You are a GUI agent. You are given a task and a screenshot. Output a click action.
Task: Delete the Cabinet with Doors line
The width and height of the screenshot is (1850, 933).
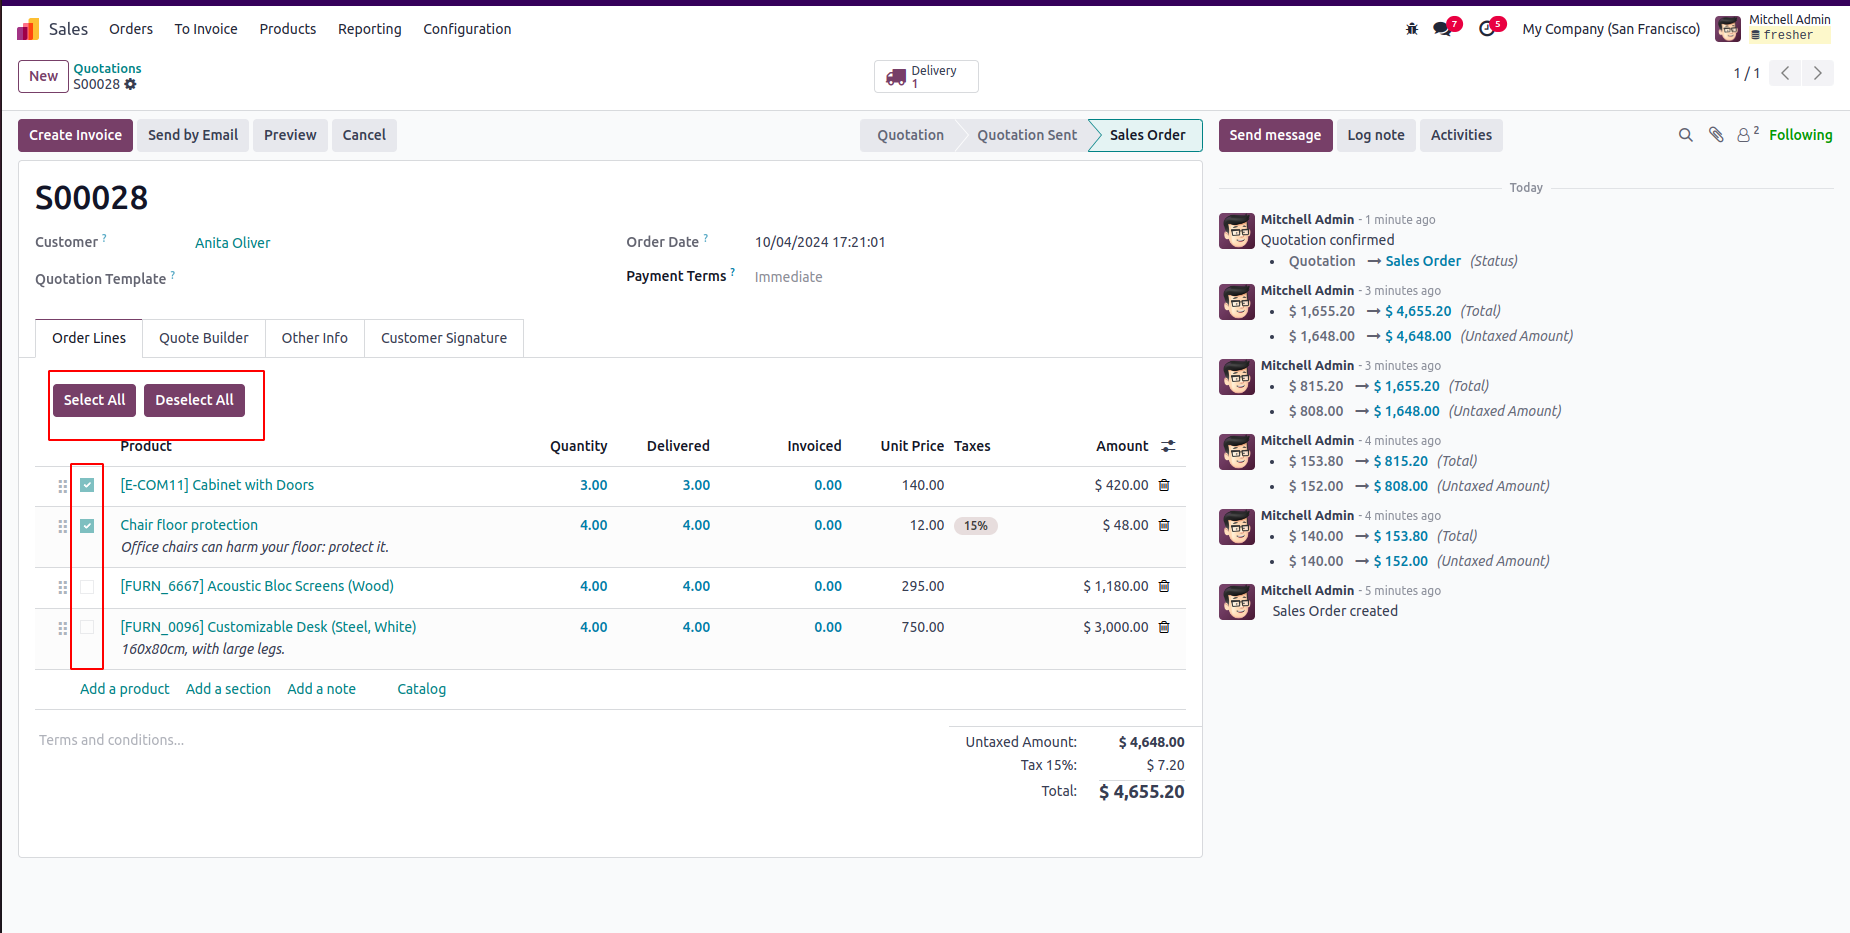(1164, 485)
